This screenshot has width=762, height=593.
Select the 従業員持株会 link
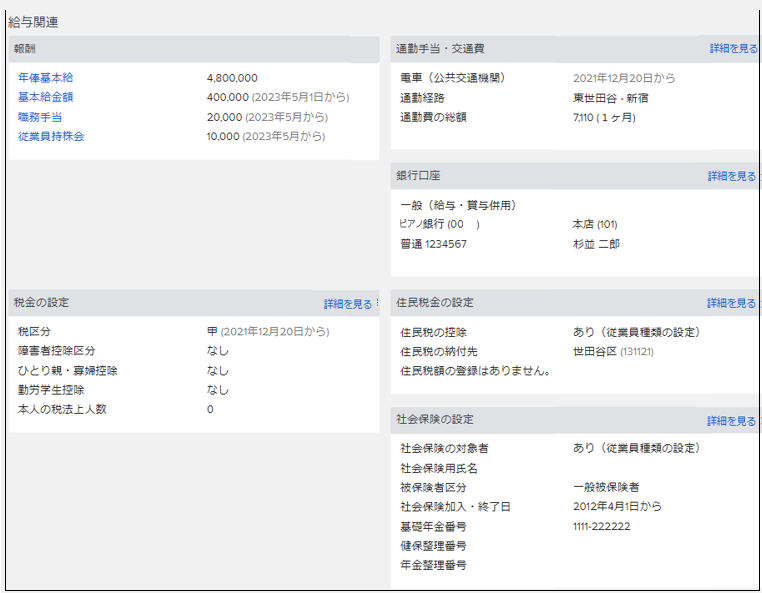click(51, 137)
